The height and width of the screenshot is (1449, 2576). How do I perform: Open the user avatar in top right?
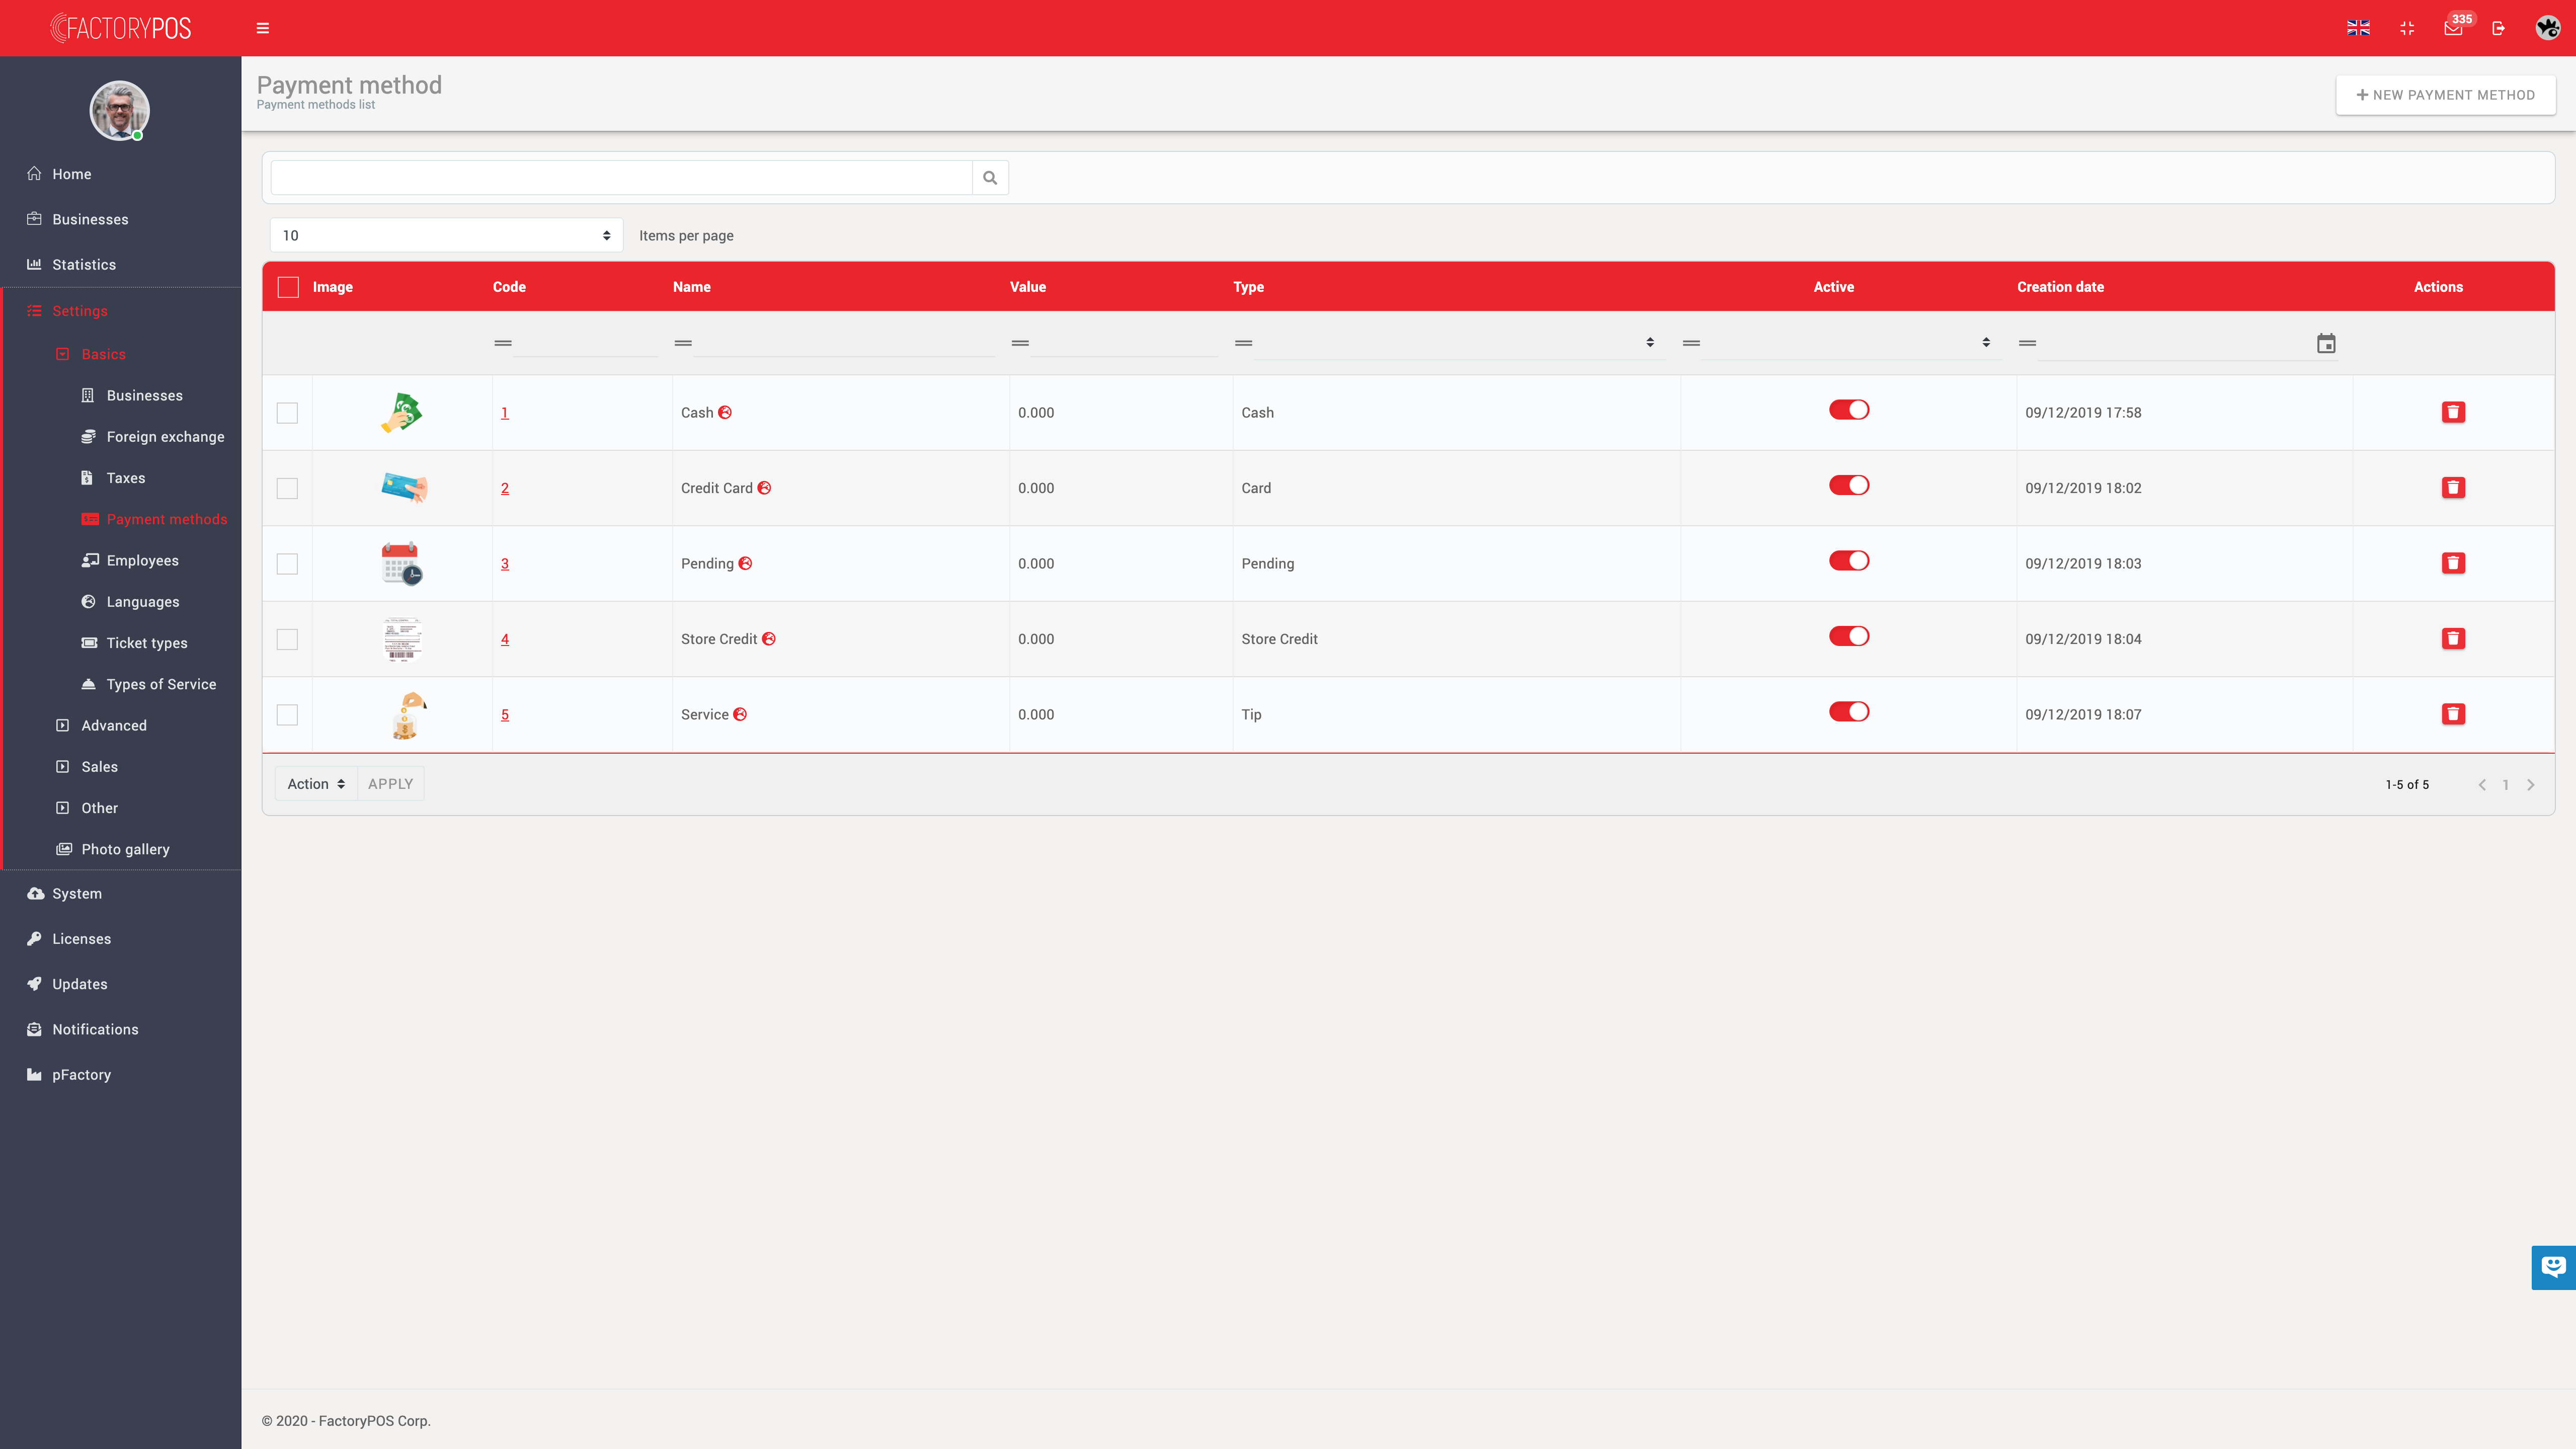pos(2547,28)
